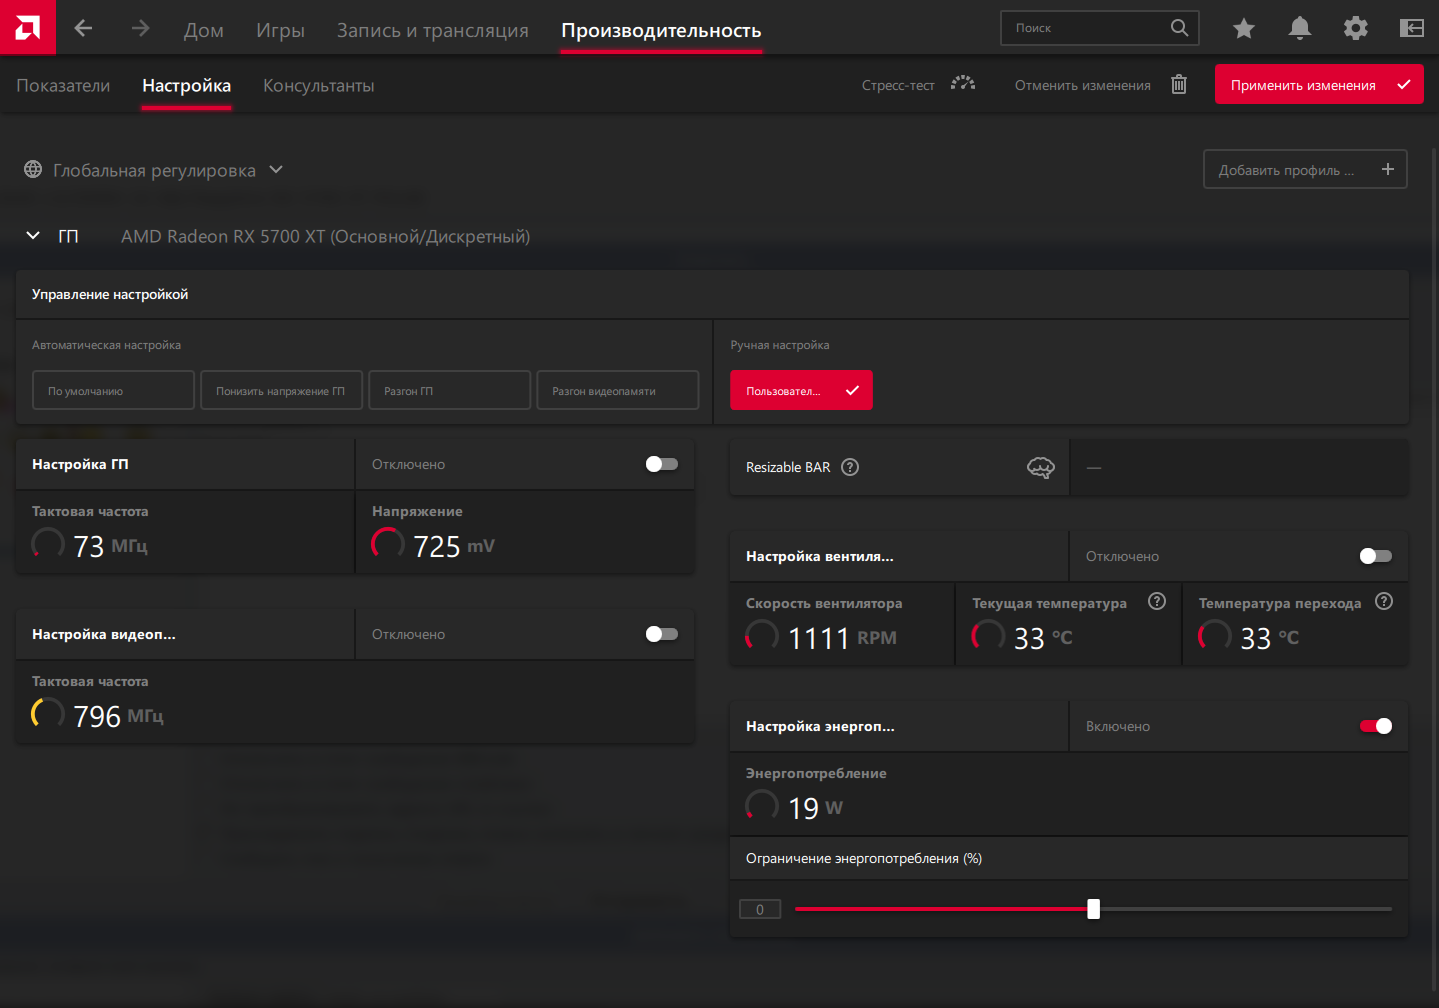The width and height of the screenshot is (1439, 1008).
Task: Select the Настройка subtab
Action: 186,86
